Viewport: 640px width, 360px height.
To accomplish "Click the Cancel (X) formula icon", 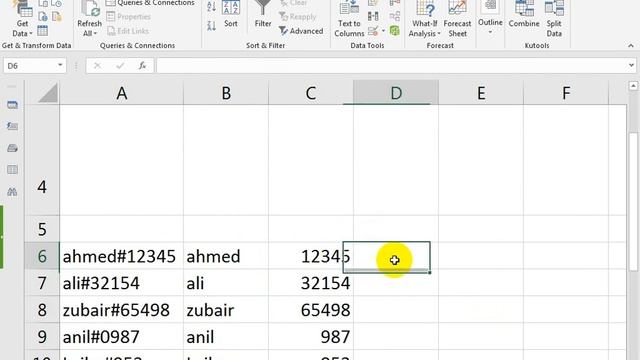I will click(97, 66).
